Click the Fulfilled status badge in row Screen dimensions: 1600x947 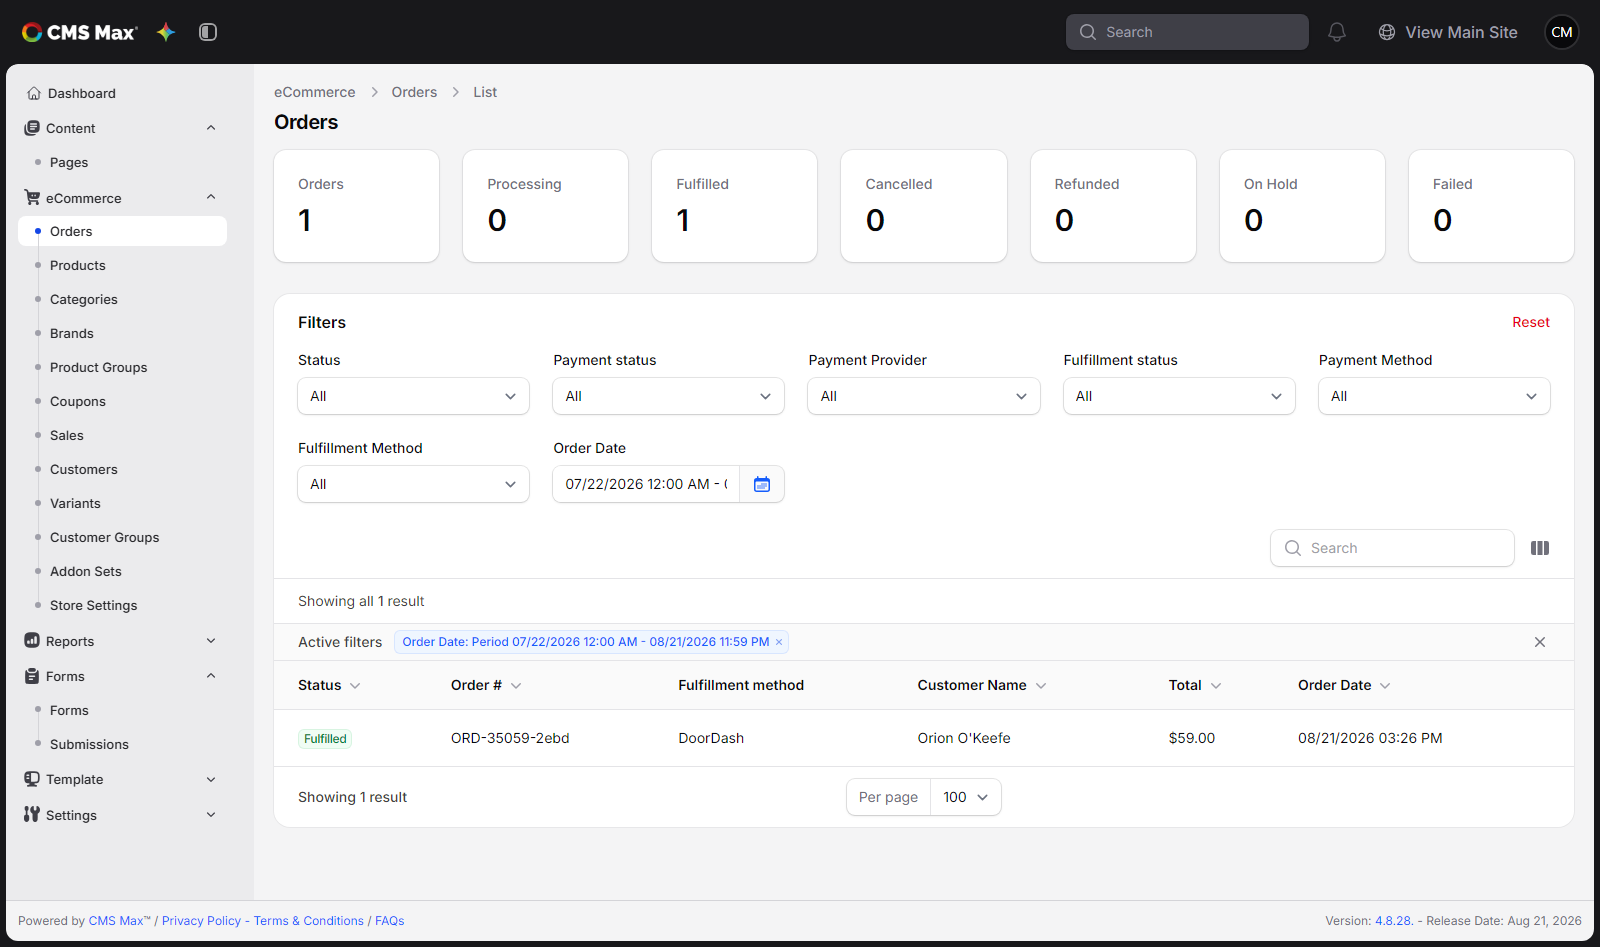325,739
